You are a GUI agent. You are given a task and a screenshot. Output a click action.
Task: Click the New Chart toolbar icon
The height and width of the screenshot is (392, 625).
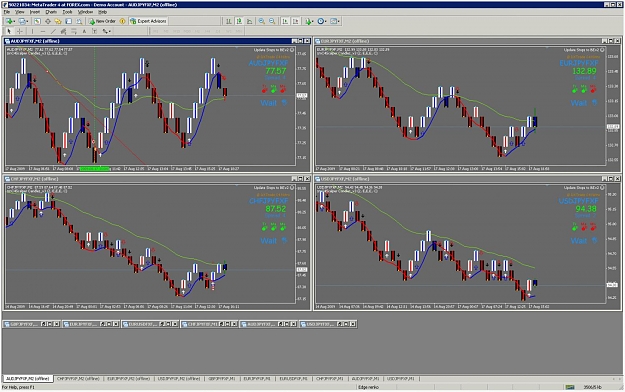tap(9, 21)
